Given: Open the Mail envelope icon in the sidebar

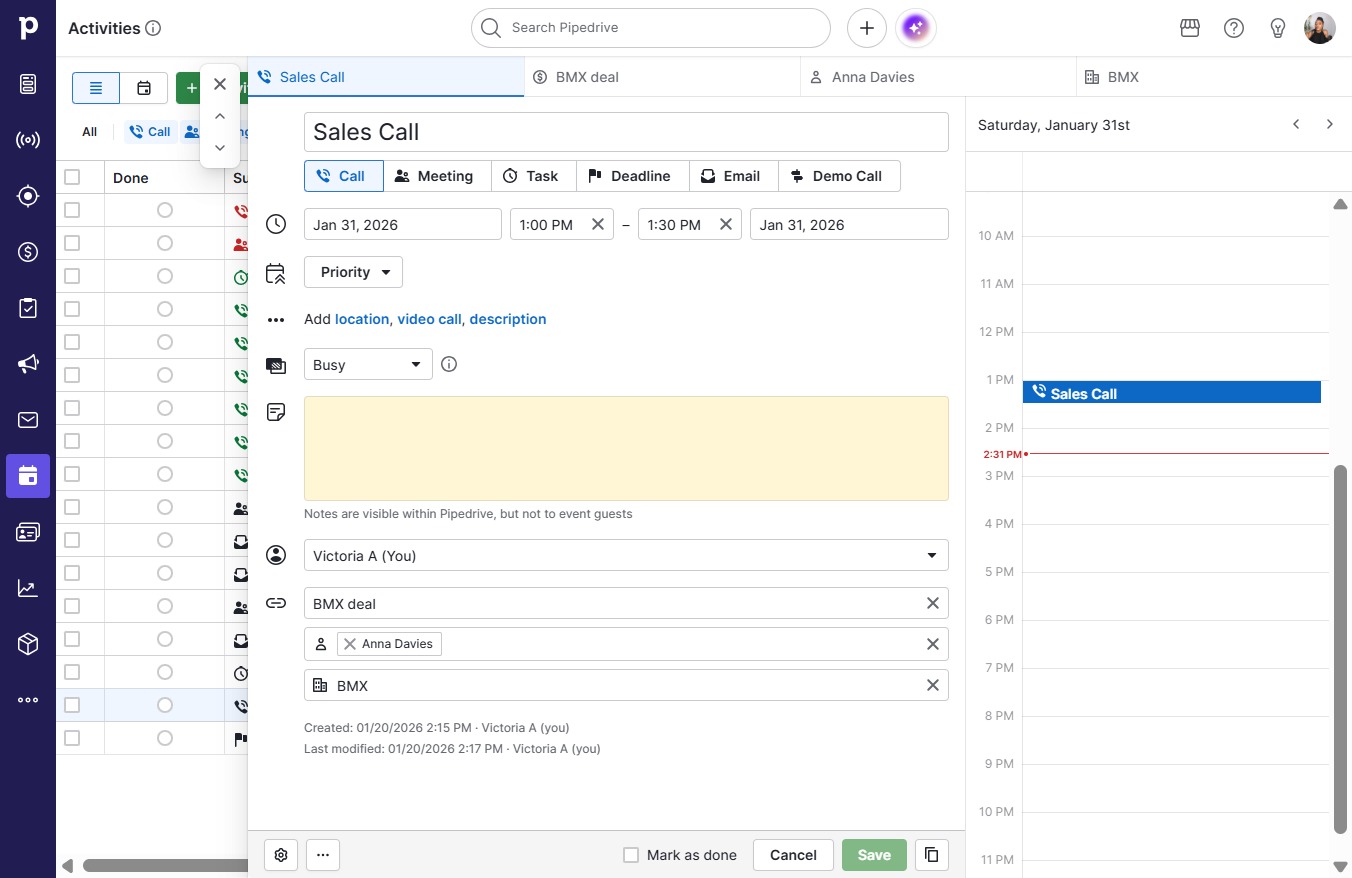Looking at the screenshot, I should pos(28,420).
